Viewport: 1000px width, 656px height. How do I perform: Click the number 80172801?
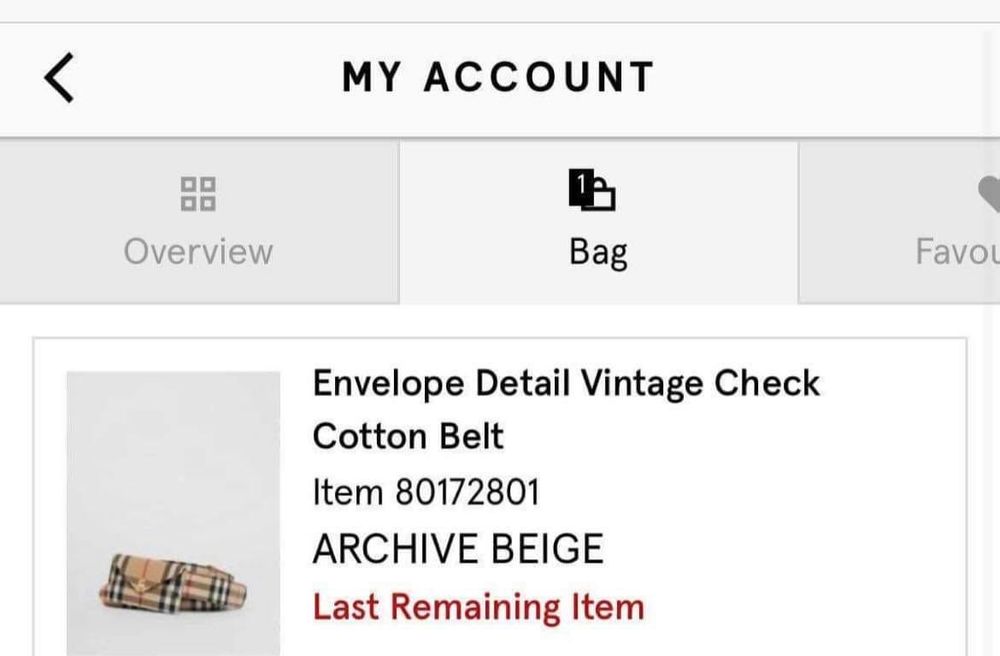coord(468,492)
